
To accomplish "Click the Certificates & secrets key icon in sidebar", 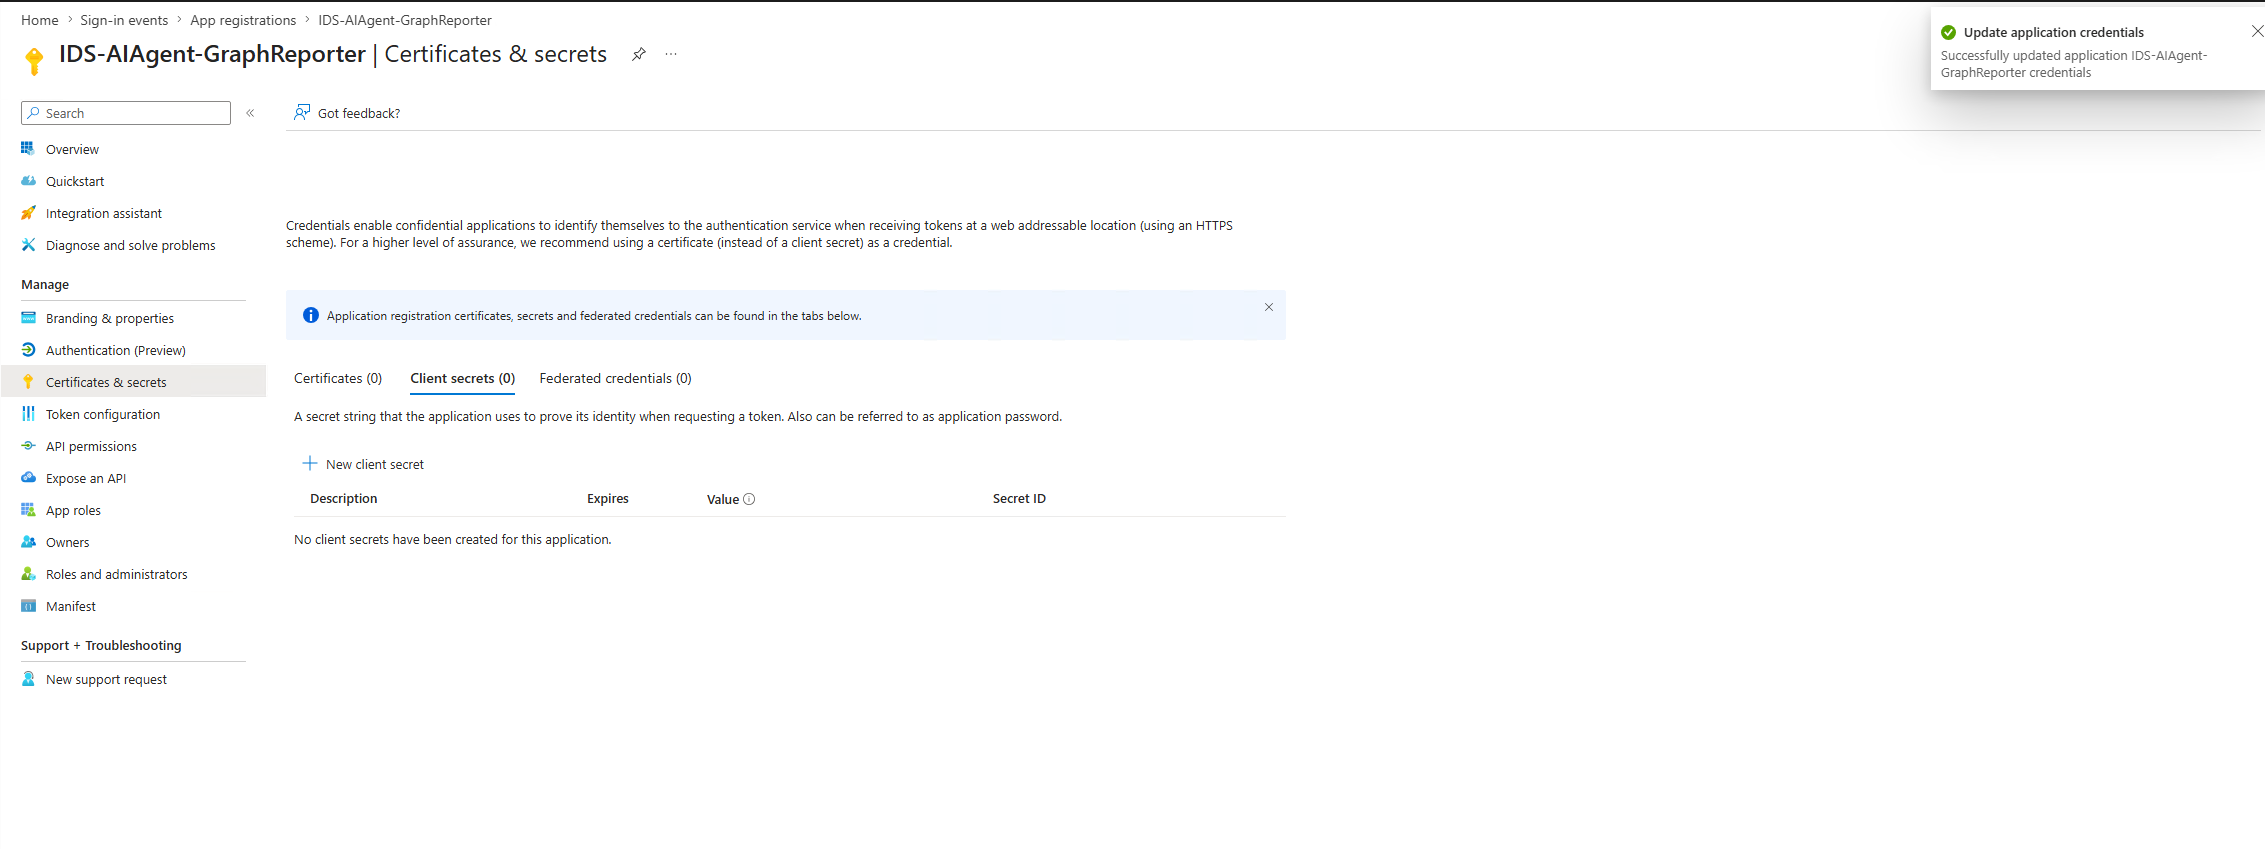I will pos(28,382).
